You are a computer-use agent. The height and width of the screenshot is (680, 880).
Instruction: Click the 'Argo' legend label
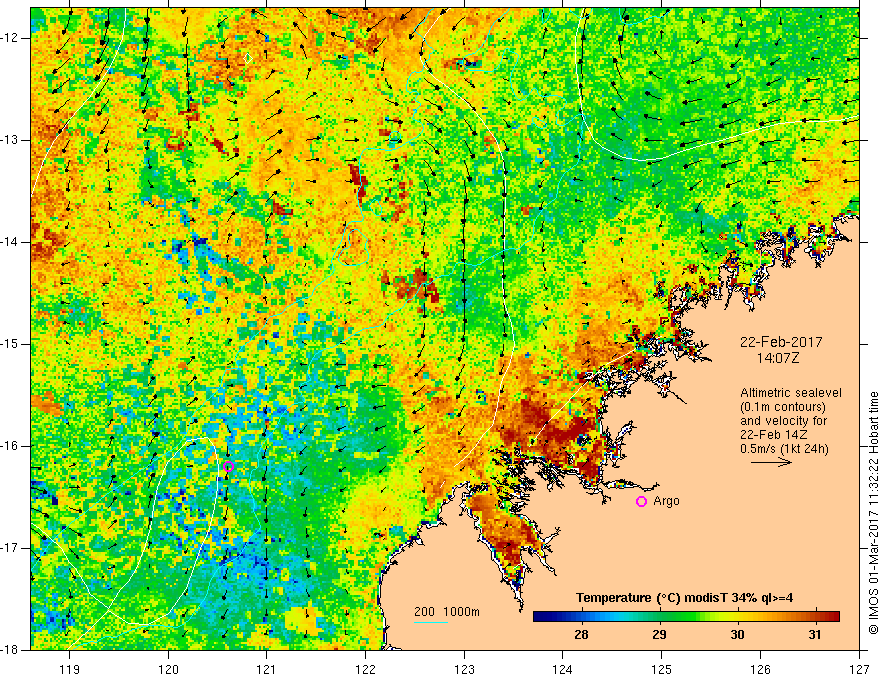666,501
